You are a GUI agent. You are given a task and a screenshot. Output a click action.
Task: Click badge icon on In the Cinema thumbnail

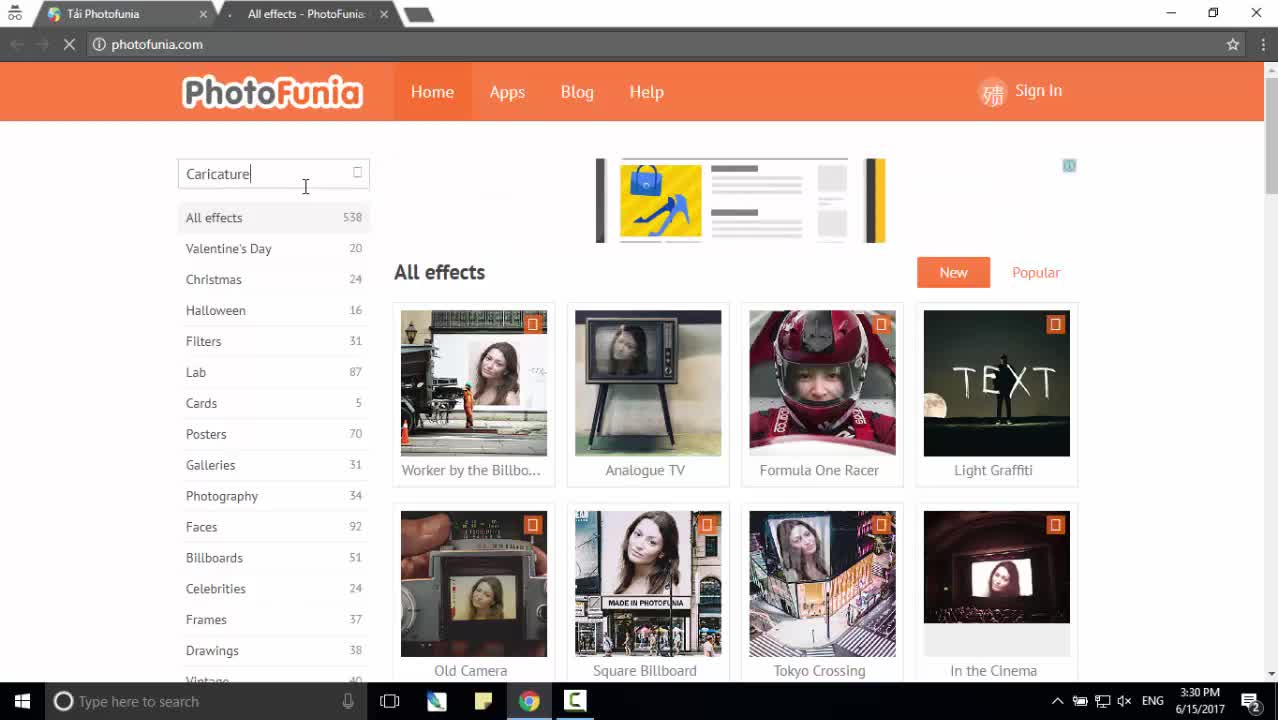pyautogui.click(x=1055, y=524)
